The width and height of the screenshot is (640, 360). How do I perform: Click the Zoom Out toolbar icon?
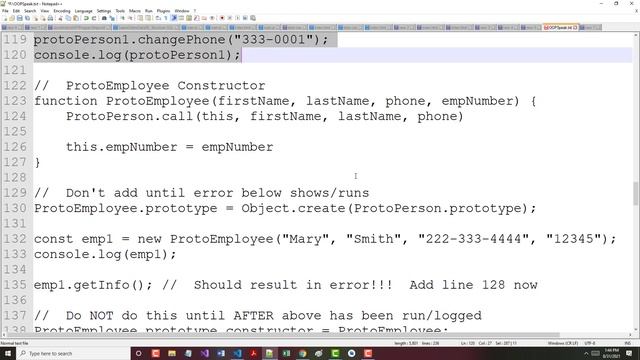click(x=131, y=18)
